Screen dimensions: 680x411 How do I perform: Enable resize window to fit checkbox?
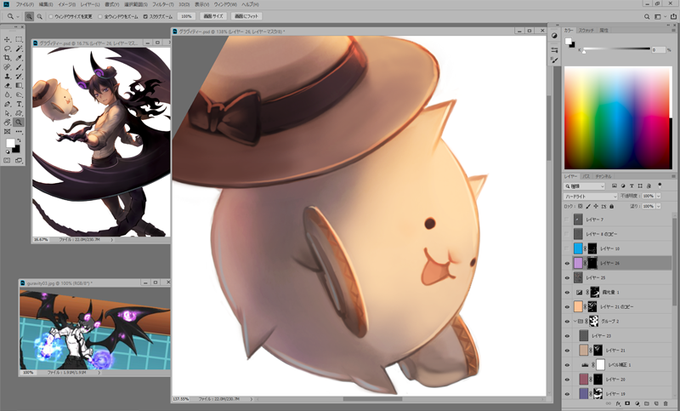tap(51, 16)
